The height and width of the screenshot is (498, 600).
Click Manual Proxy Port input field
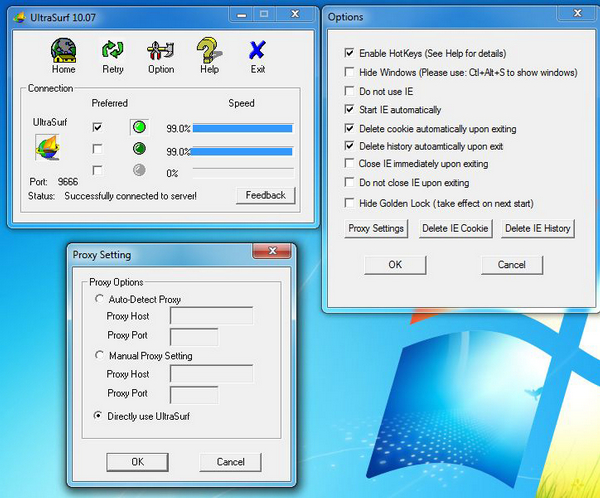pos(194,395)
